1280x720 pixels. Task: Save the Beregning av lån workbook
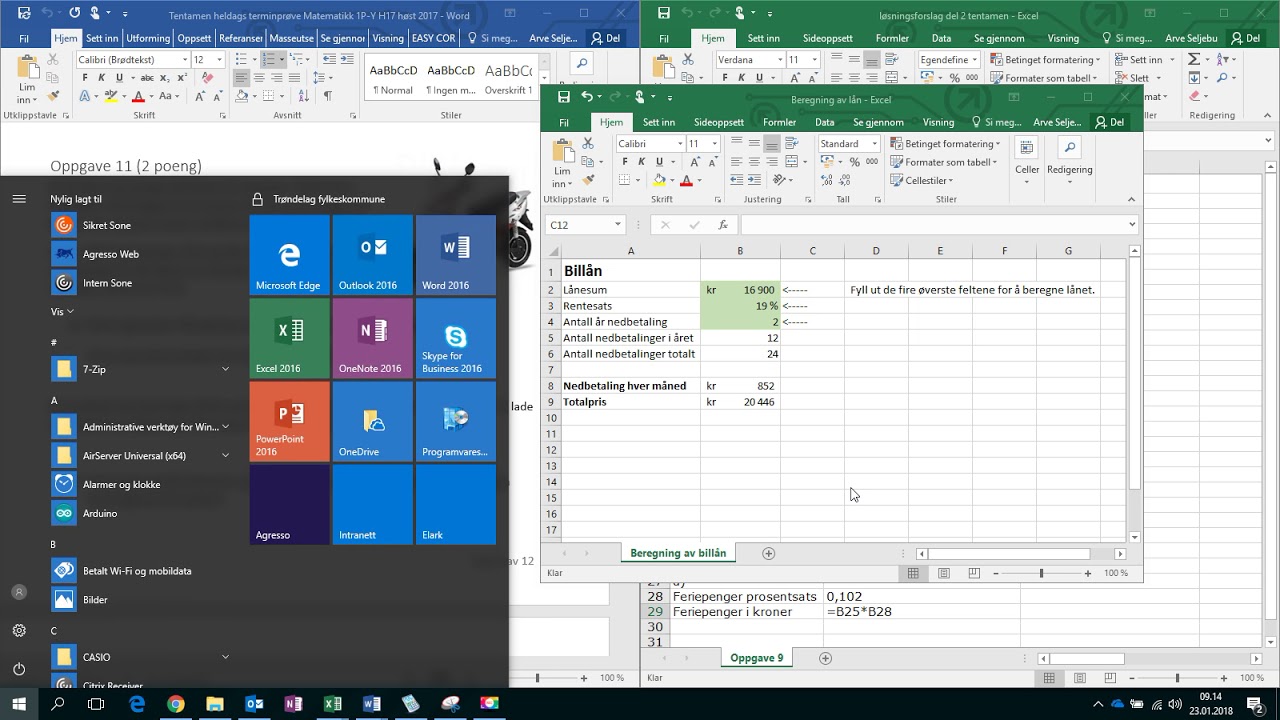point(564,97)
